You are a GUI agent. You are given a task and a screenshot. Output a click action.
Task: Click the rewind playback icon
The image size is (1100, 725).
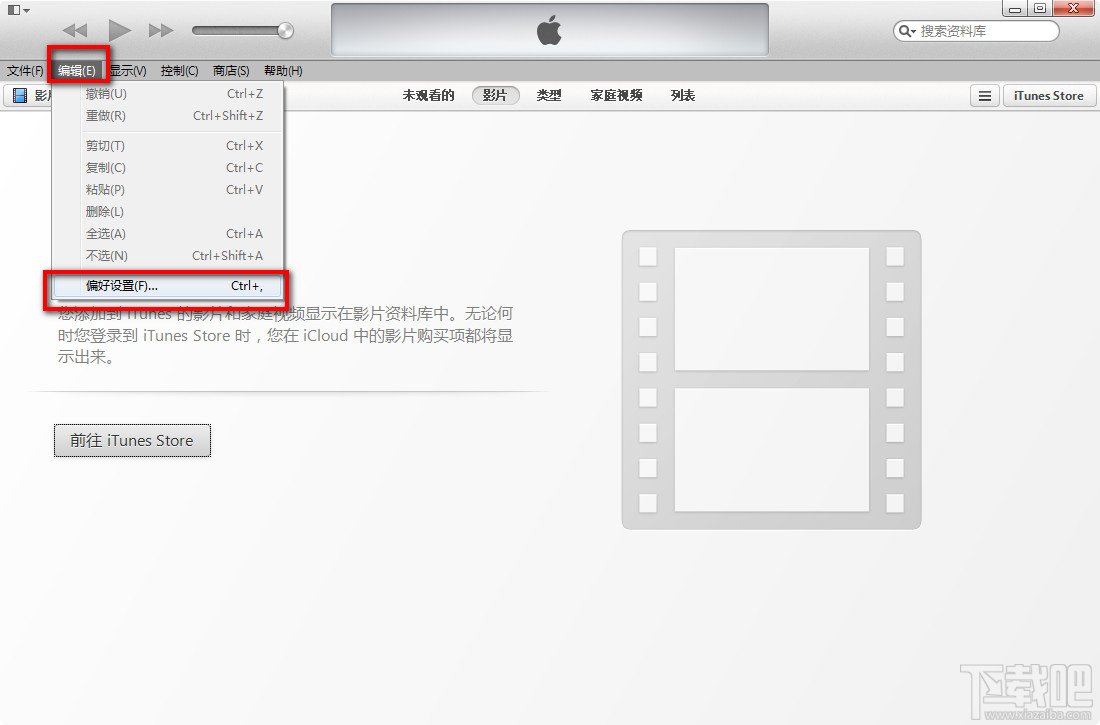click(74, 30)
